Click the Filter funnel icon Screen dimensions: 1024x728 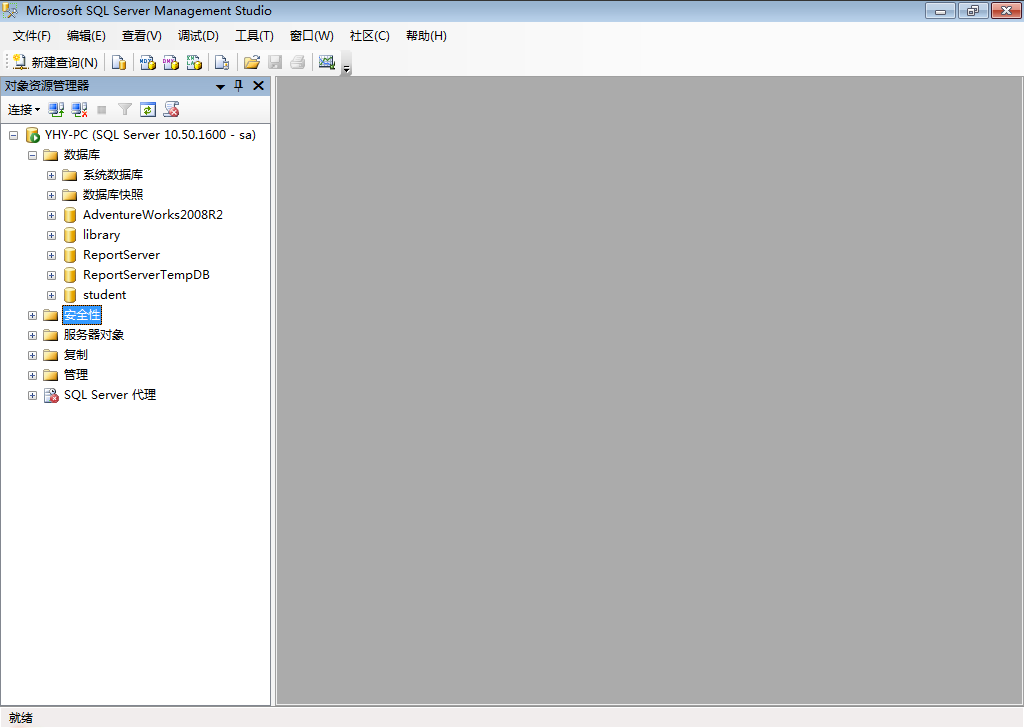tap(125, 110)
